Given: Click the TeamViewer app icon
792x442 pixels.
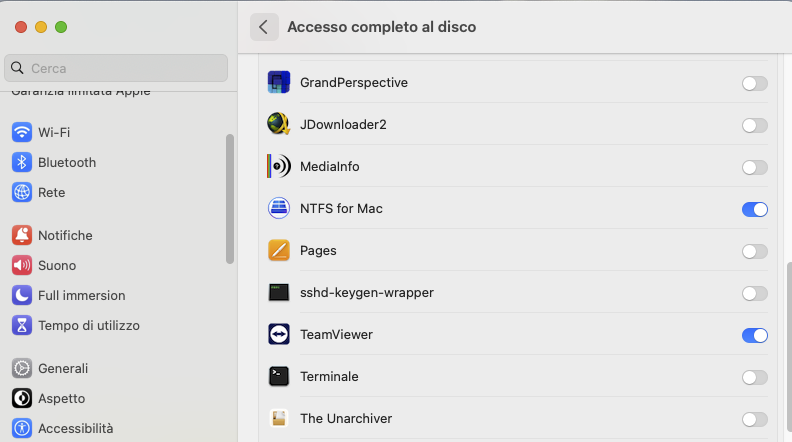Looking at the screenshot, I should pos(279,334).
